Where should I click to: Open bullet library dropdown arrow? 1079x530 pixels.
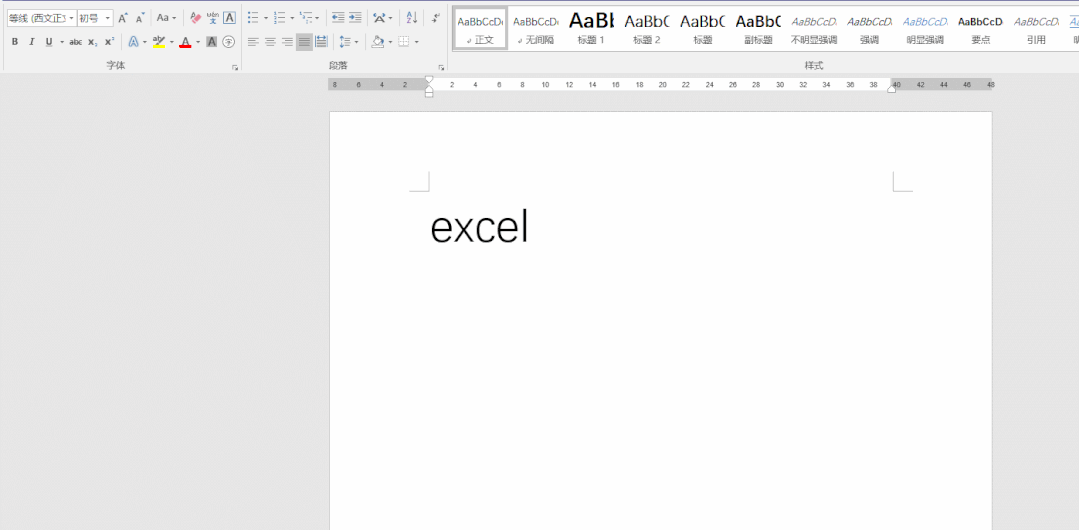(x=266, y=18)
